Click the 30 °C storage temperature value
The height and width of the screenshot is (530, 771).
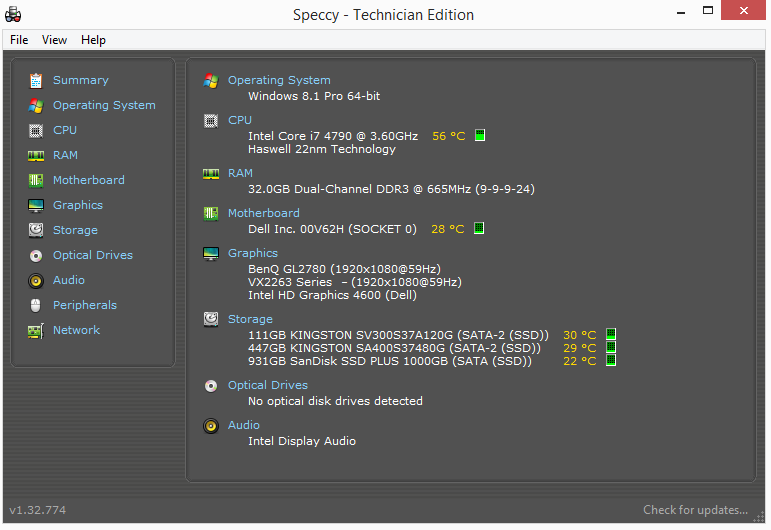(x=580, y=335)
